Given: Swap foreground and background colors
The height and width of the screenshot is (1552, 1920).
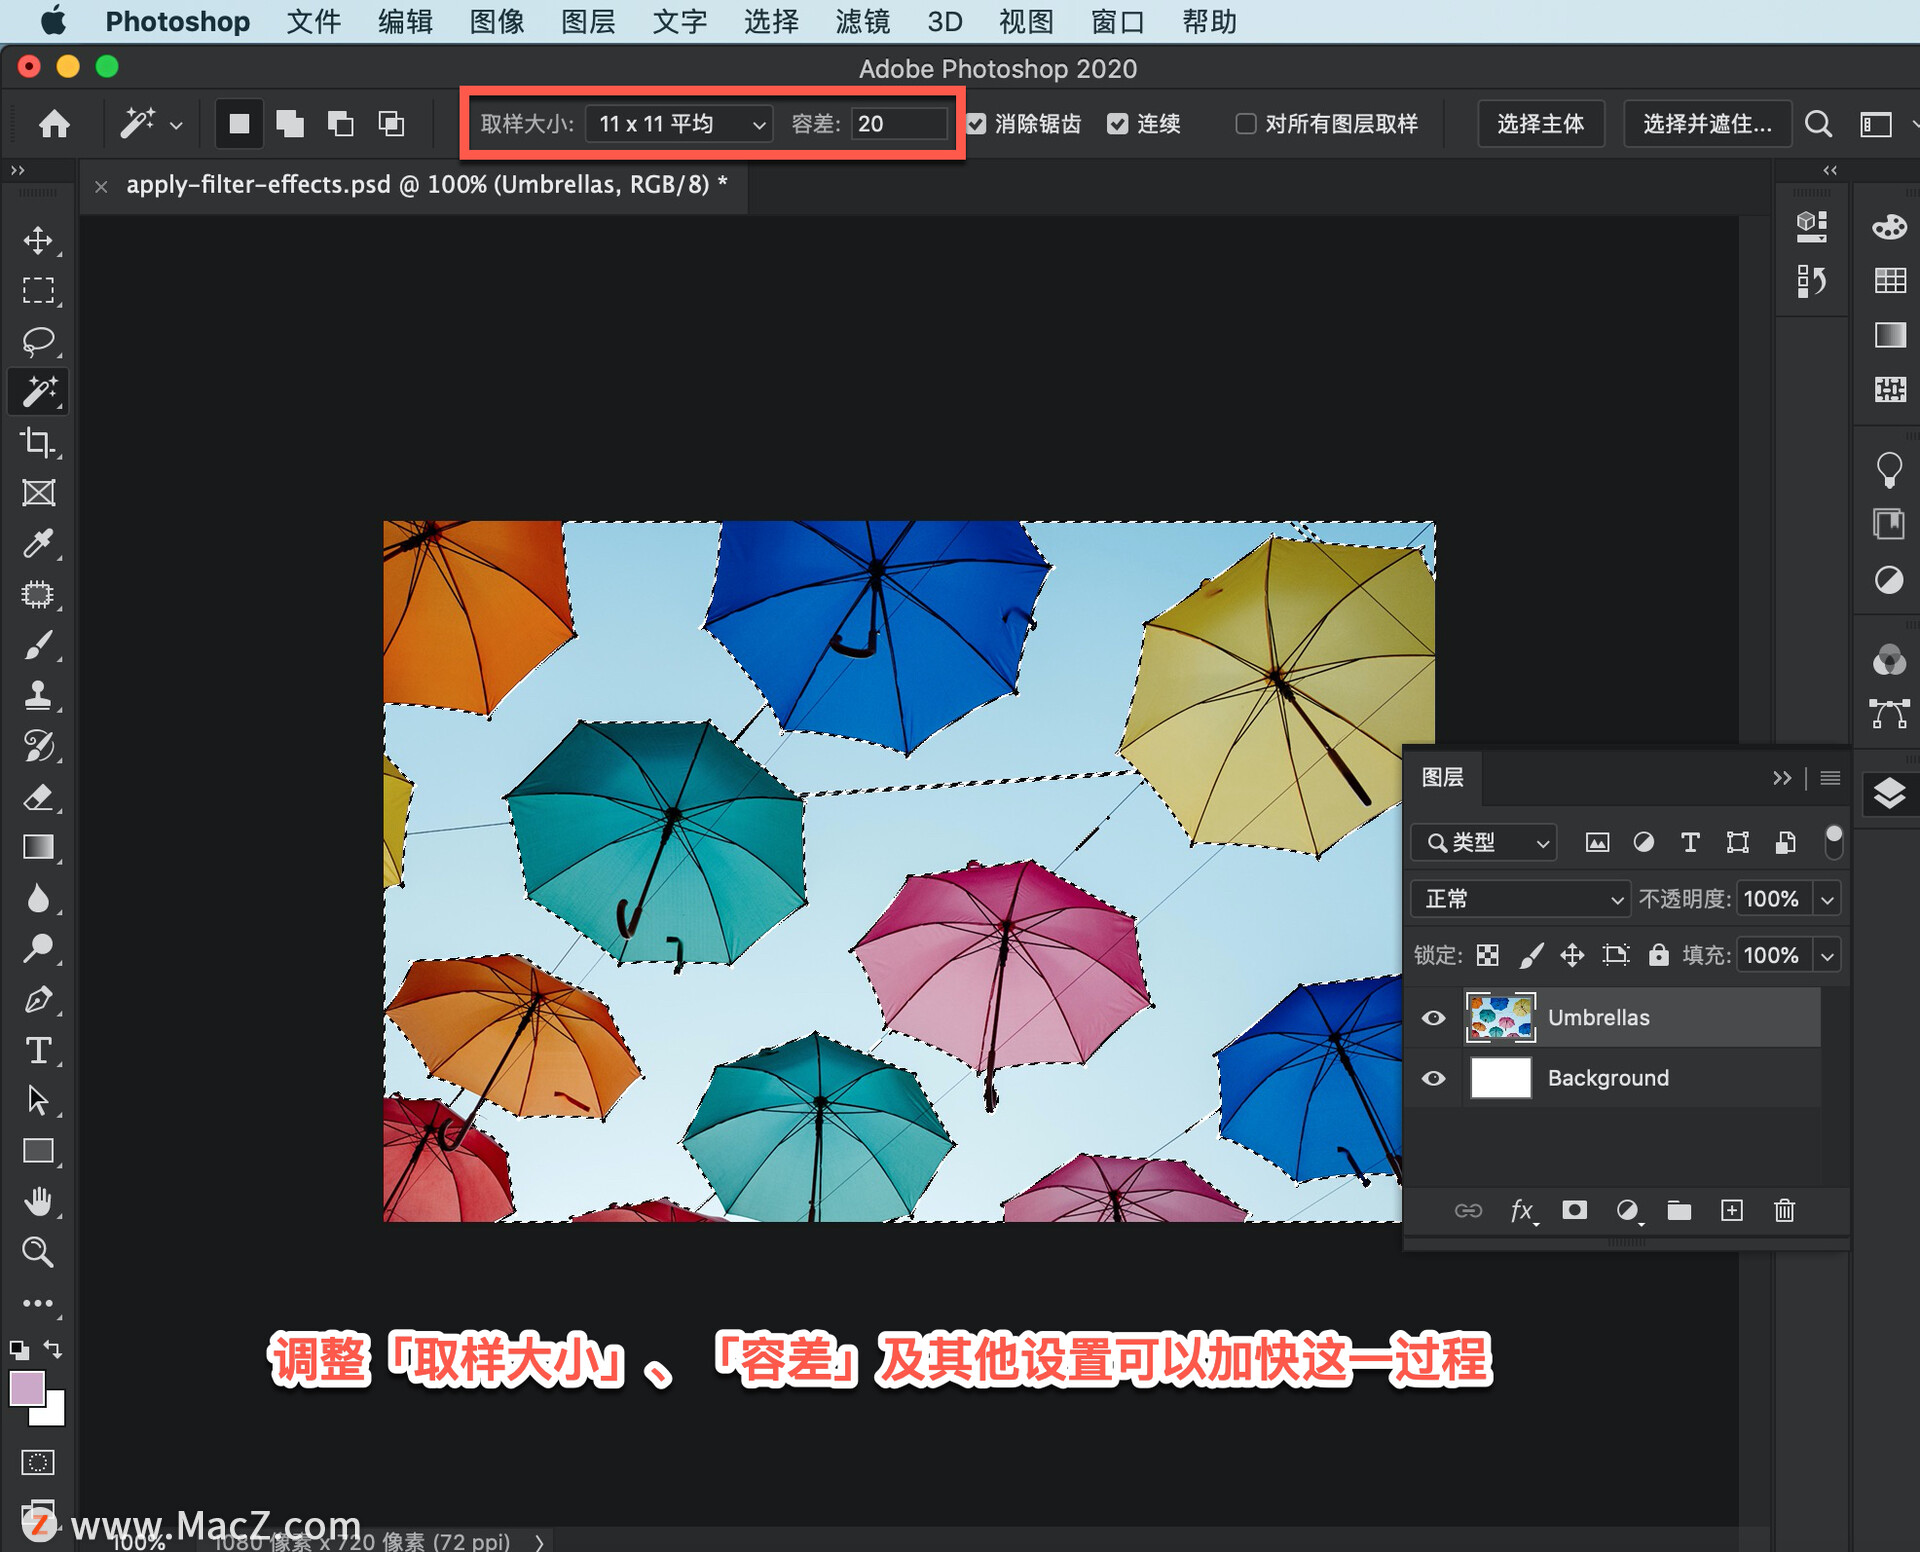Looking at the screenshot, I should tap(54, 1349).
